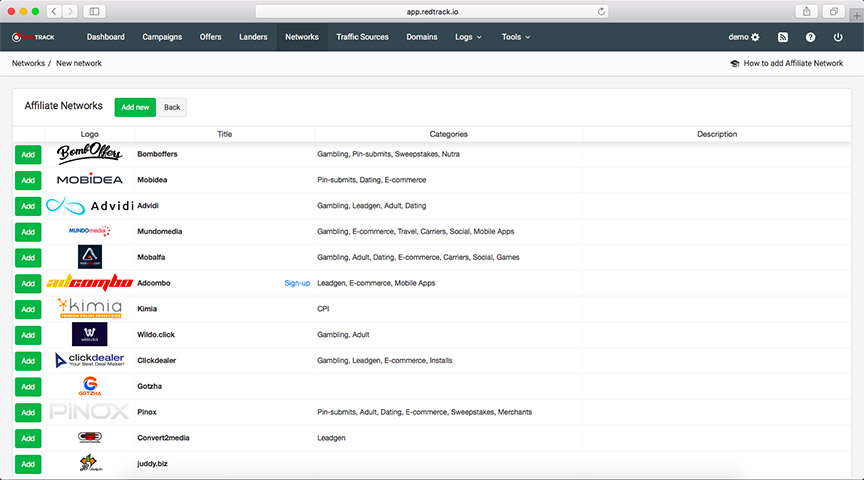Click the Description column header
864x480 pixels.
point(717,134)
